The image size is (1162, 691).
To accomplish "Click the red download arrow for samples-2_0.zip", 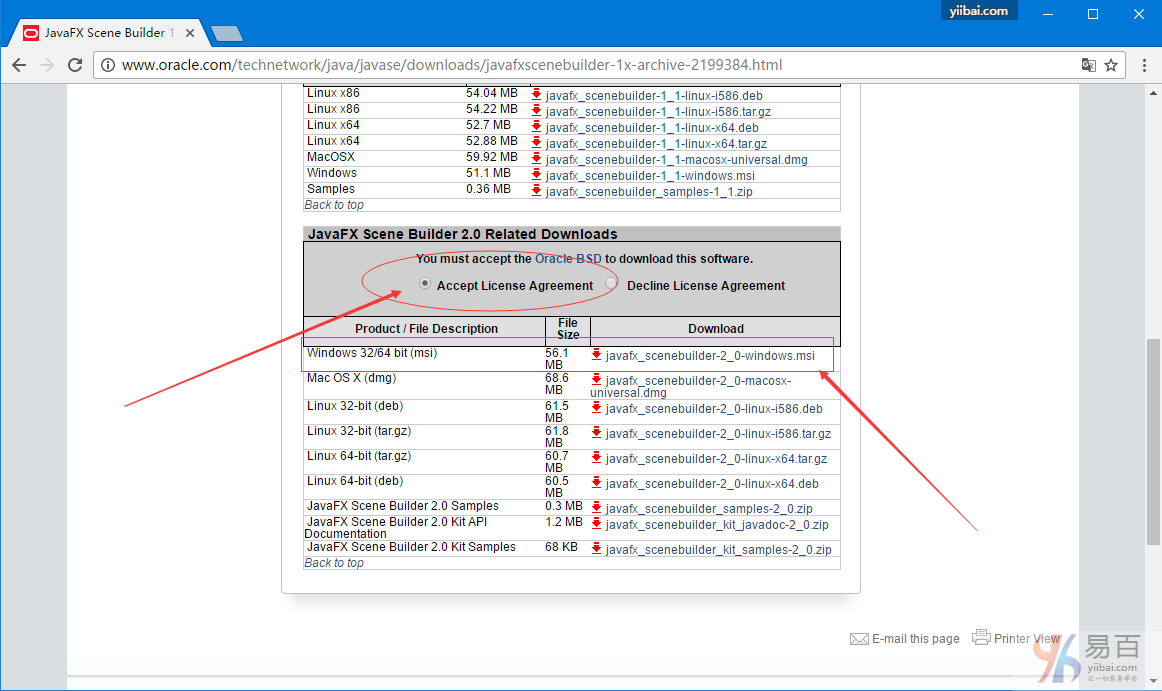I will [x=597, y=508].
